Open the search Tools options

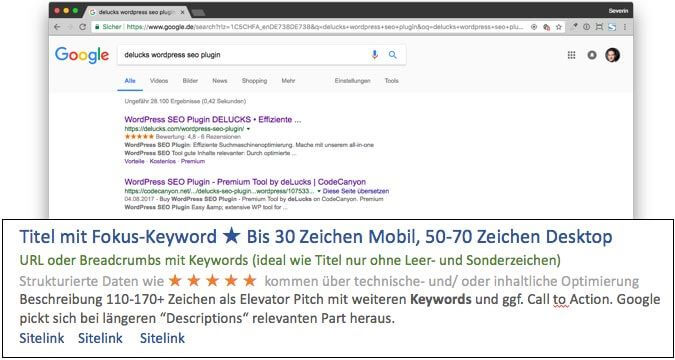tap(391, 81)
